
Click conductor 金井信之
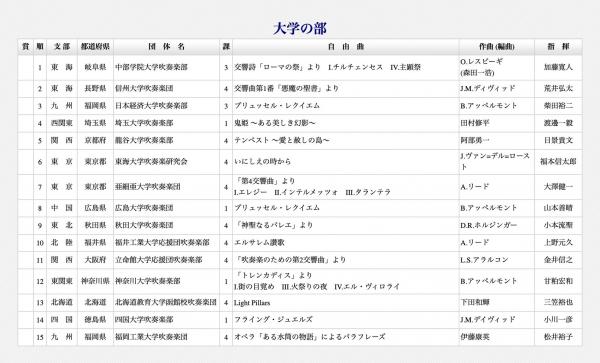click(x=558, y=260)
